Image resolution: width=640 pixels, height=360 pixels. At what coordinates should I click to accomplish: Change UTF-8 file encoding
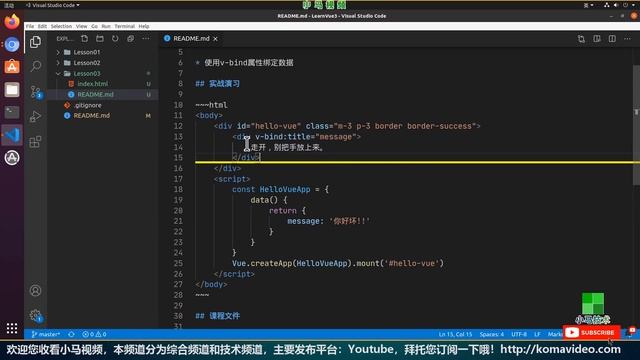point(519,334)
